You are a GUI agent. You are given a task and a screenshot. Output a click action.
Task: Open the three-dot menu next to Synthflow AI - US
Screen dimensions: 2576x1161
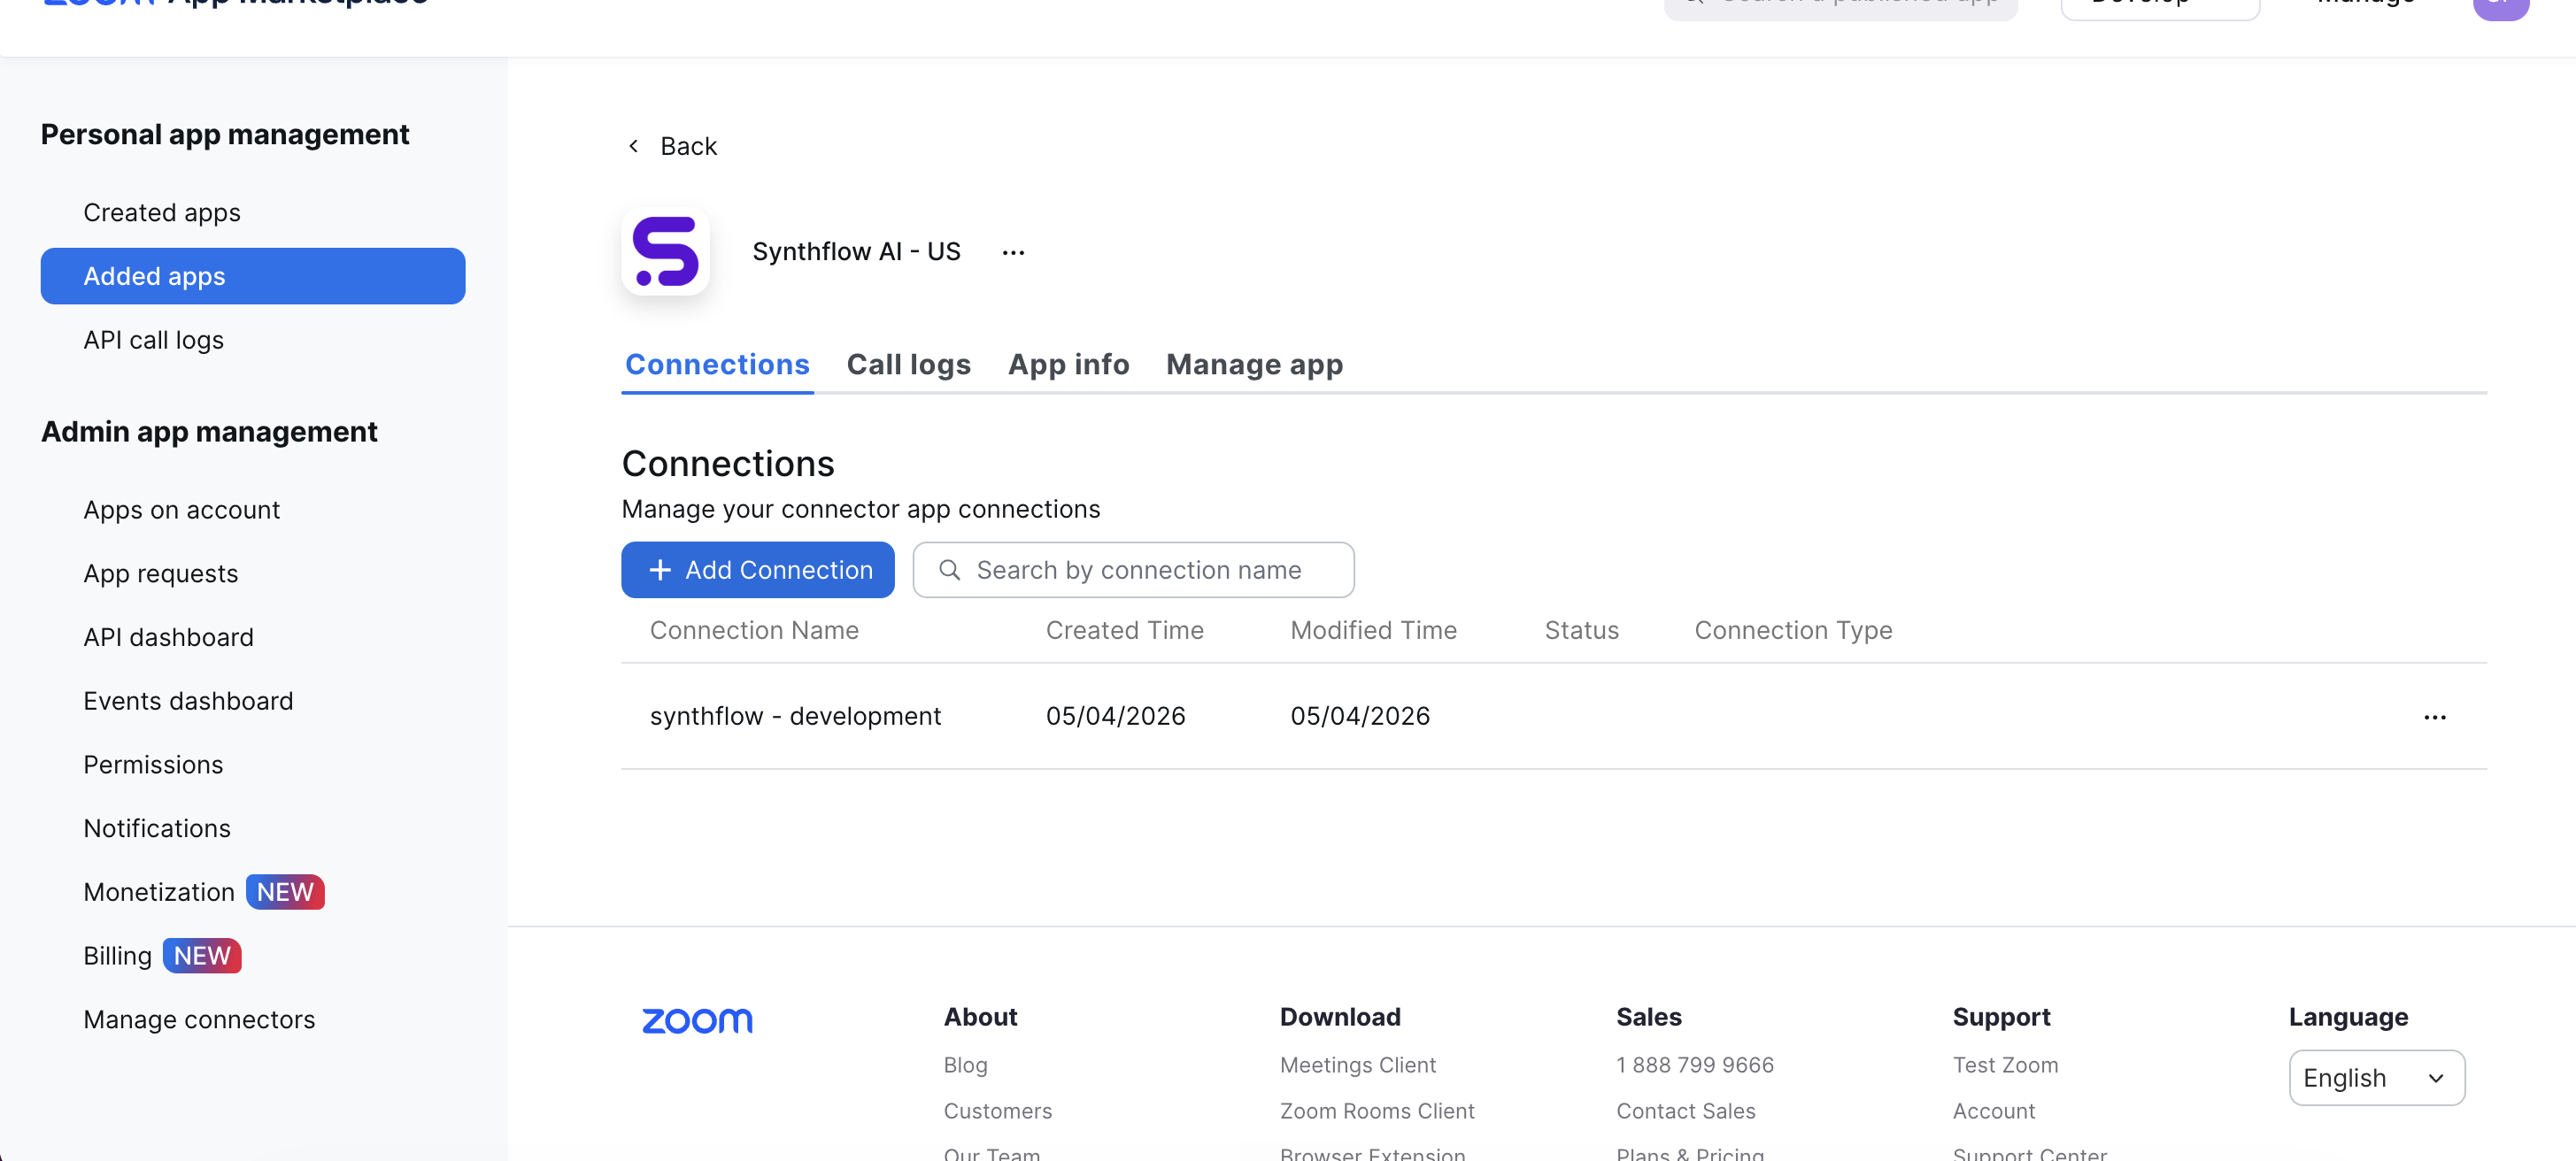pyautogui.click(x=1013, y=253)
